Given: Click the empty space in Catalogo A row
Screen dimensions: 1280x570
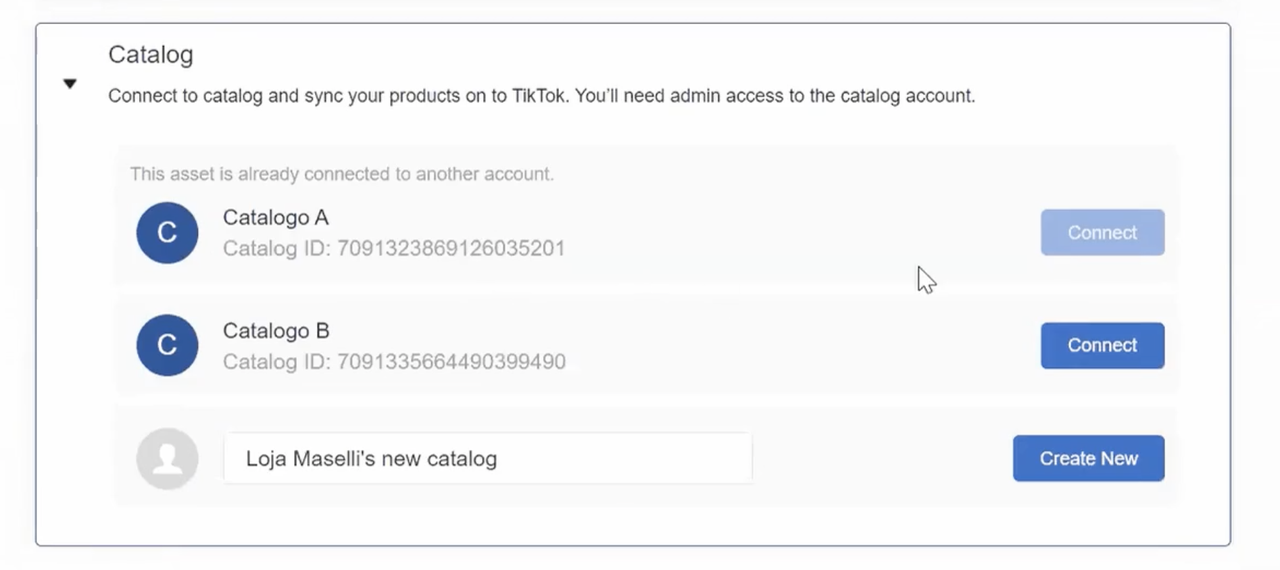Looking at the screenshot, I should click(x=800, y=232).
